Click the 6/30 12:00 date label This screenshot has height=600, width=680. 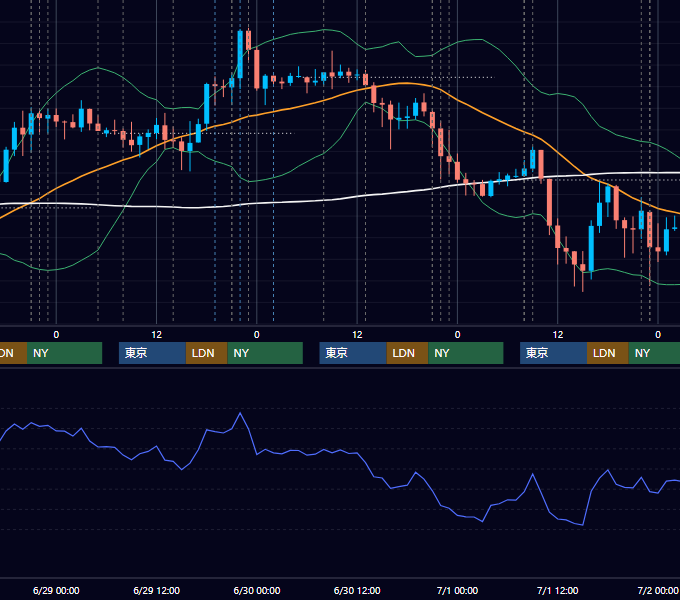point(357,590)
